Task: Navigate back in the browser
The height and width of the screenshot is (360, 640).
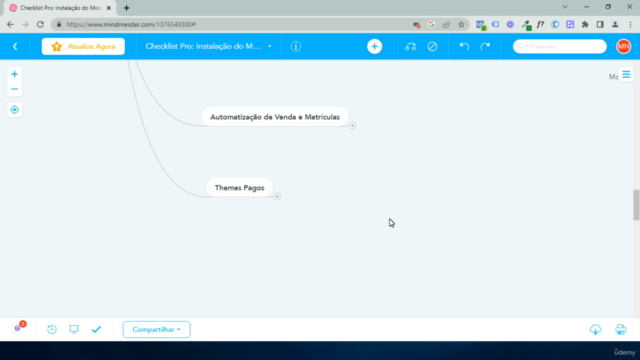Action: click(x=10, y=24)
